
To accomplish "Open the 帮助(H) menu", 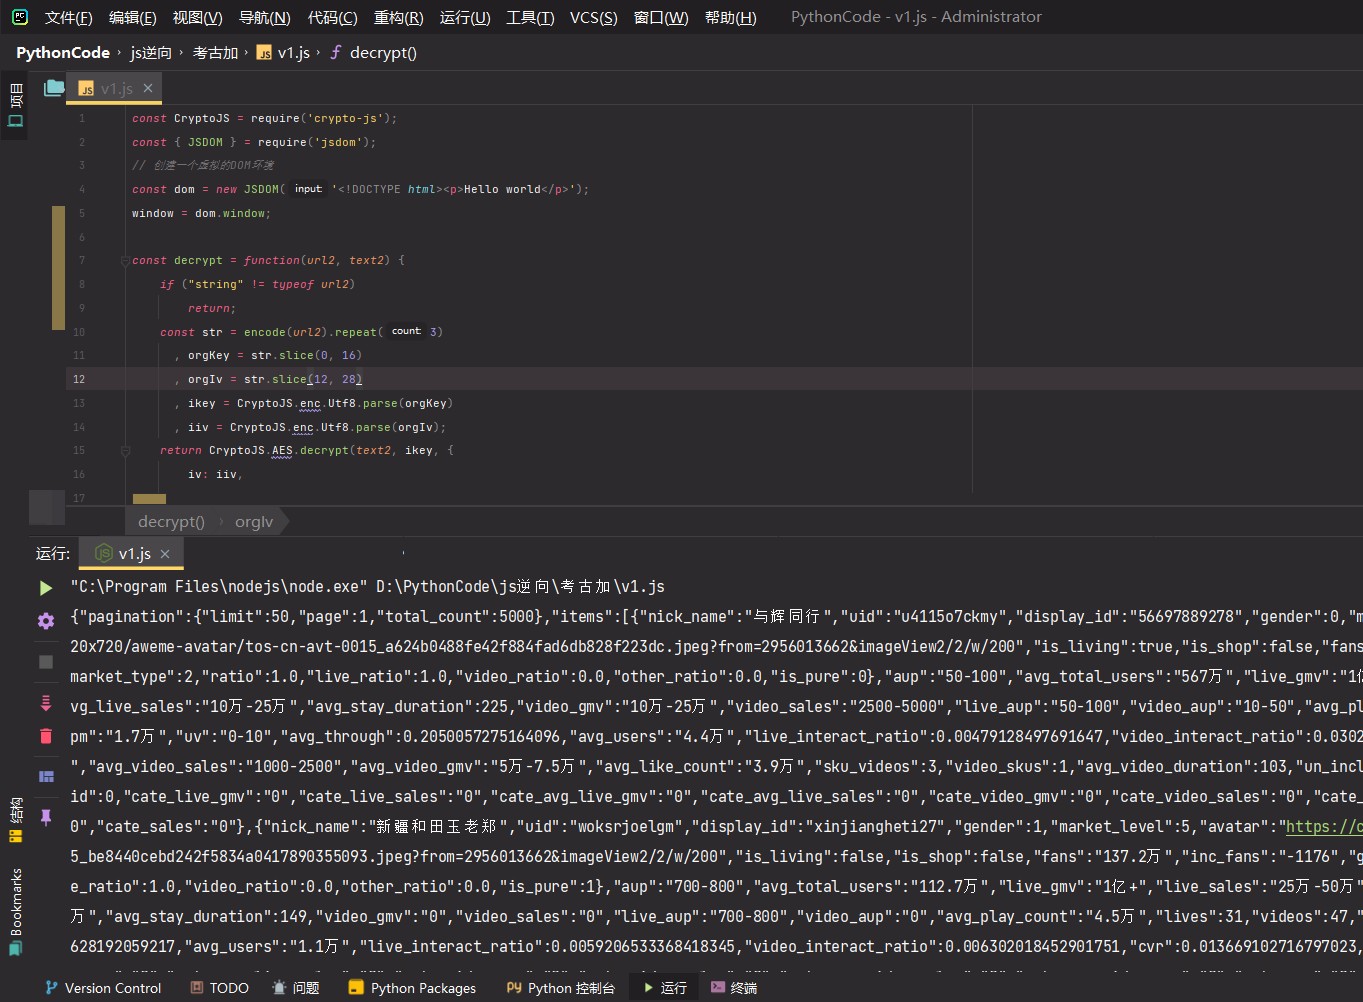I will point(730,17).
